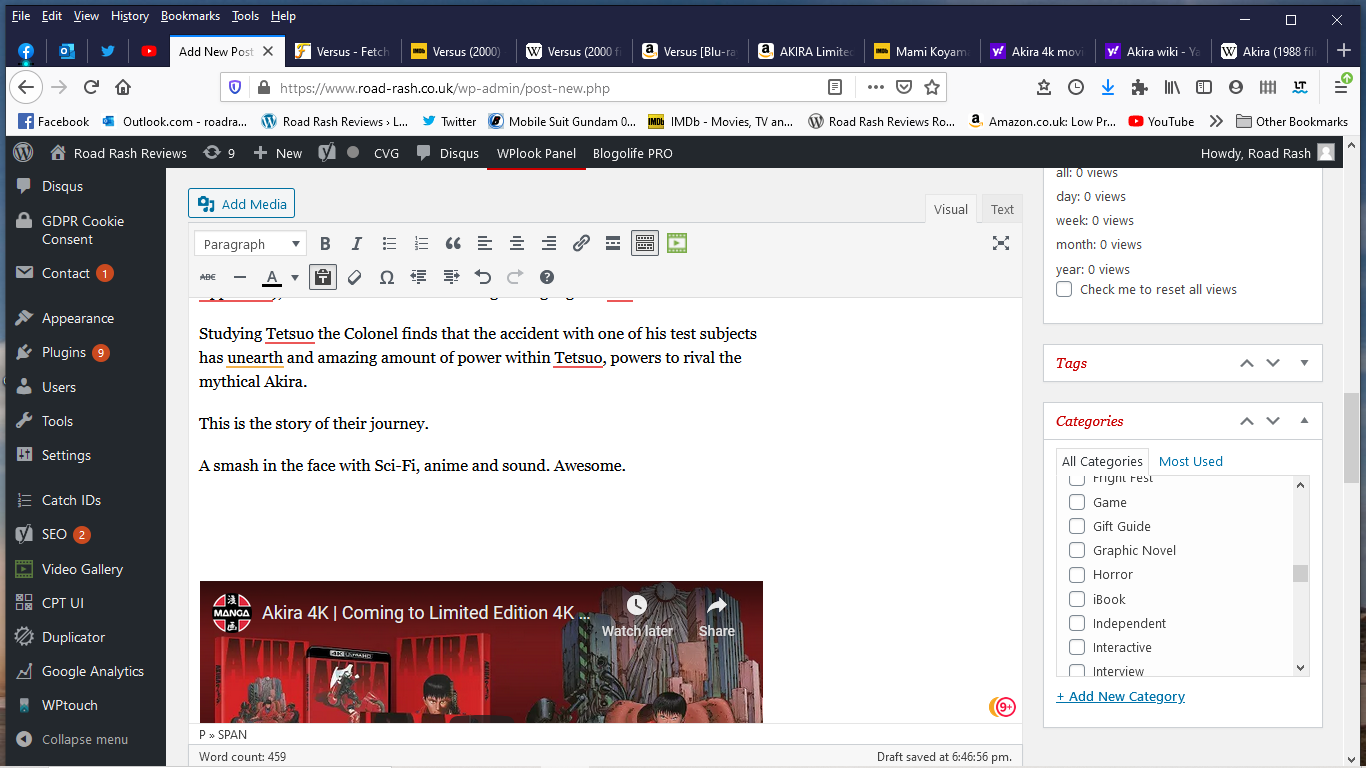Click the insert link icon

[581, 244]
